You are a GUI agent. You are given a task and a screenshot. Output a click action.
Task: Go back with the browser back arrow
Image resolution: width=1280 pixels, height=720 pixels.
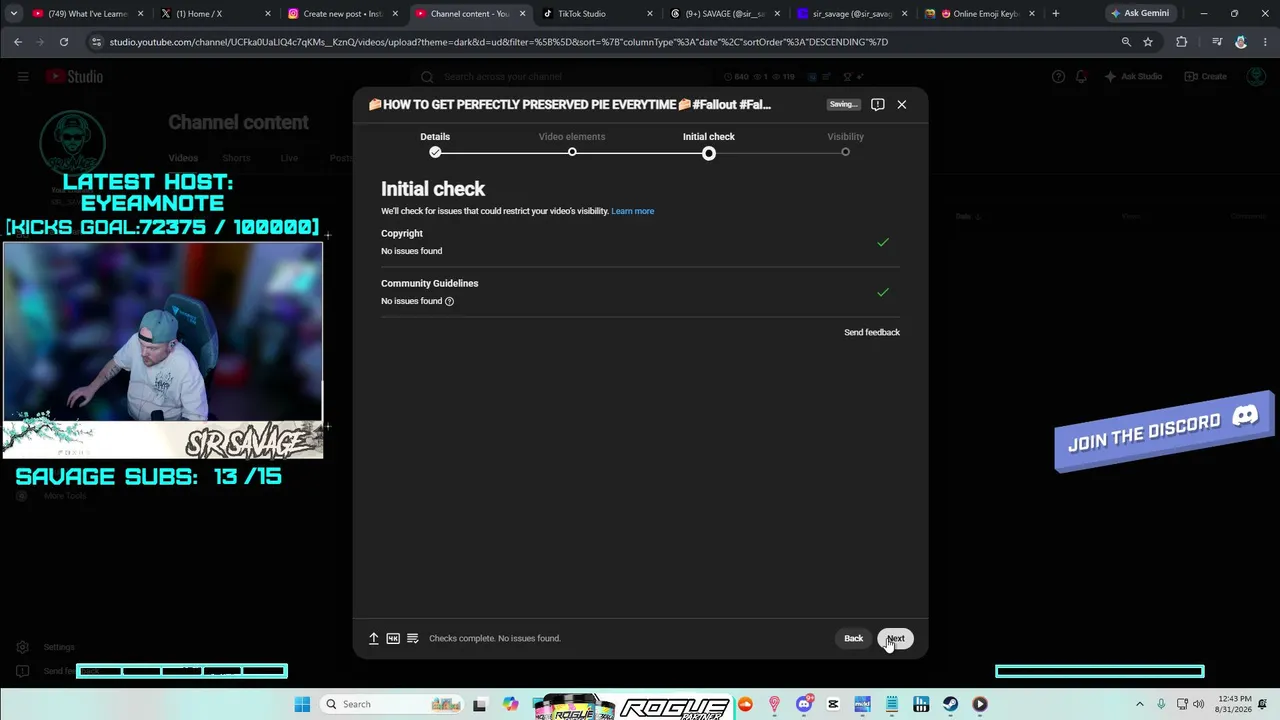click(18, 42)
